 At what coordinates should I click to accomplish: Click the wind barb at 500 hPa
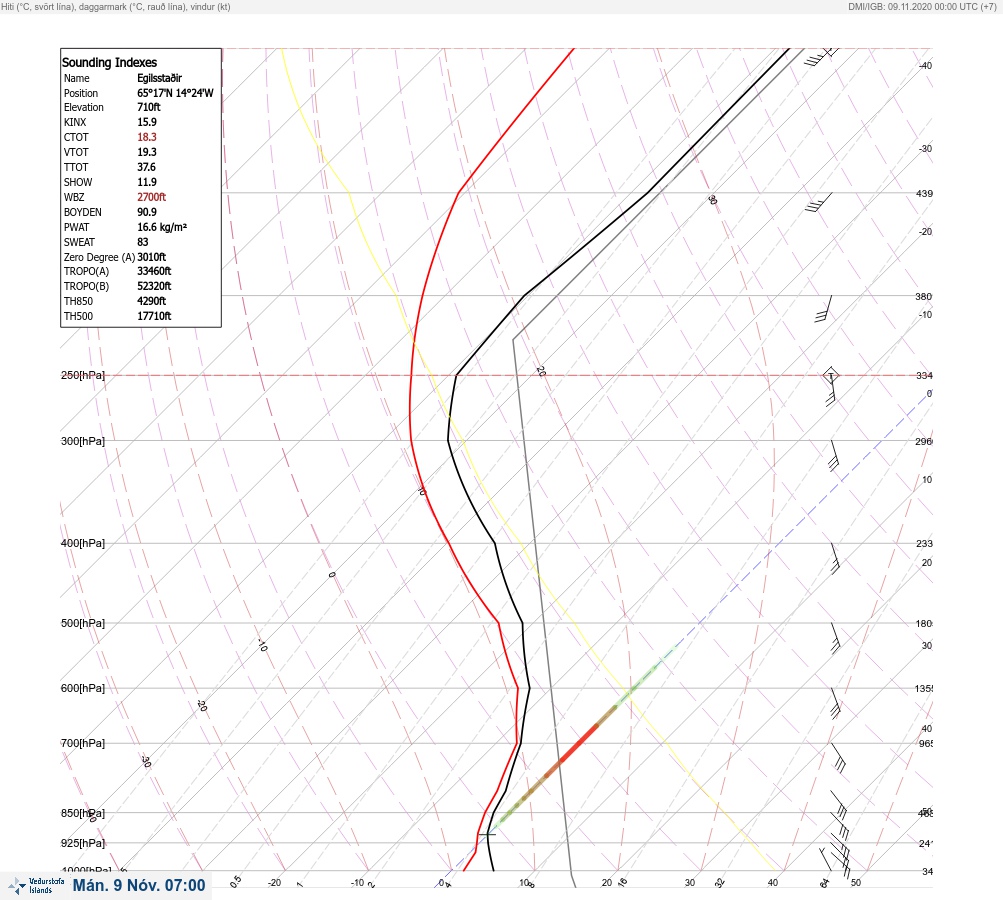click(835, 638)
